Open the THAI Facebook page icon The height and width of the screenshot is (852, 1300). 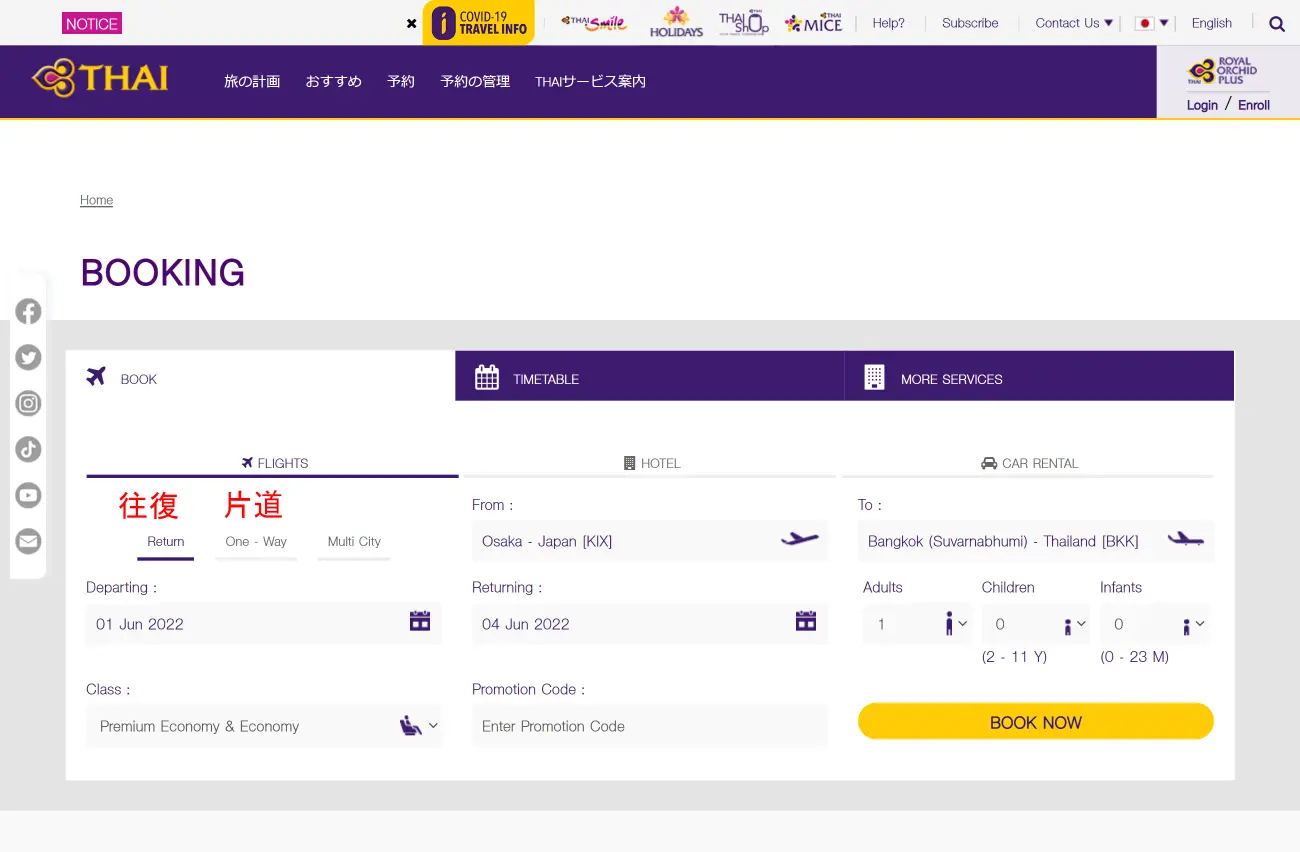click(x=28, y=311)
